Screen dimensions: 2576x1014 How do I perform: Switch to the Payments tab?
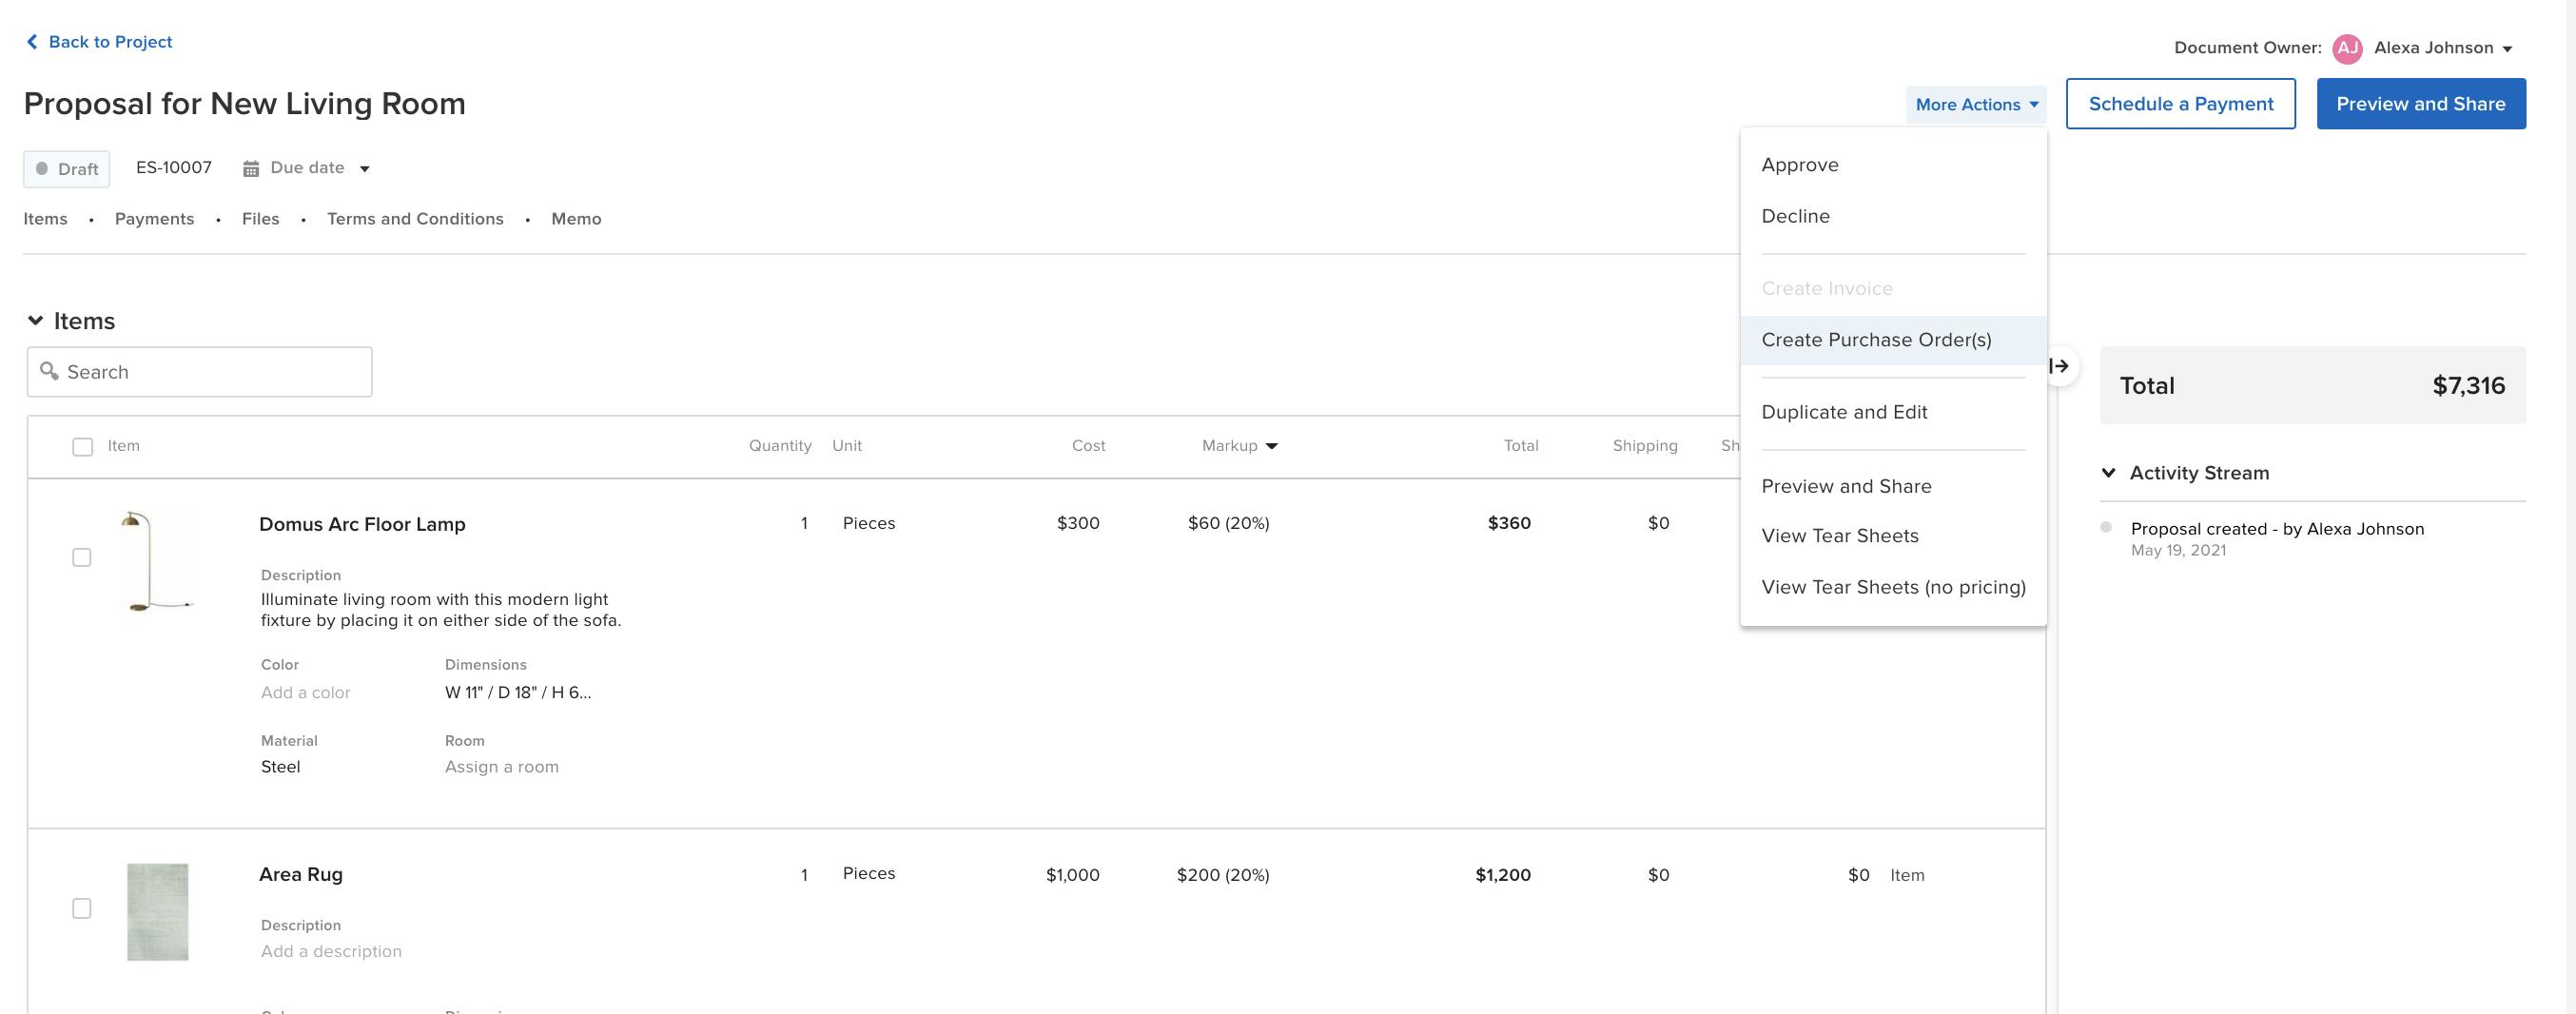(x=154, y=218)
